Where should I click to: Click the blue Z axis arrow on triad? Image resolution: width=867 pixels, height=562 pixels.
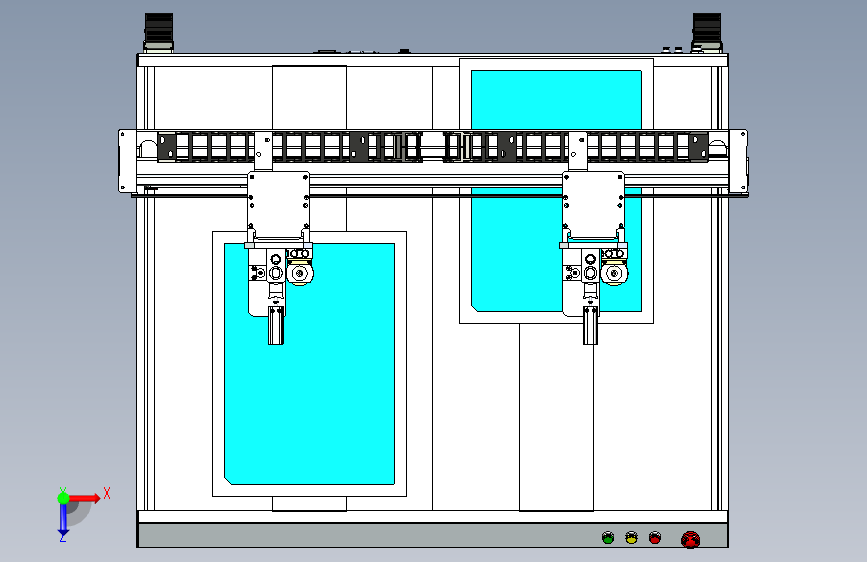pyautogui.click(x=63, y=520)
